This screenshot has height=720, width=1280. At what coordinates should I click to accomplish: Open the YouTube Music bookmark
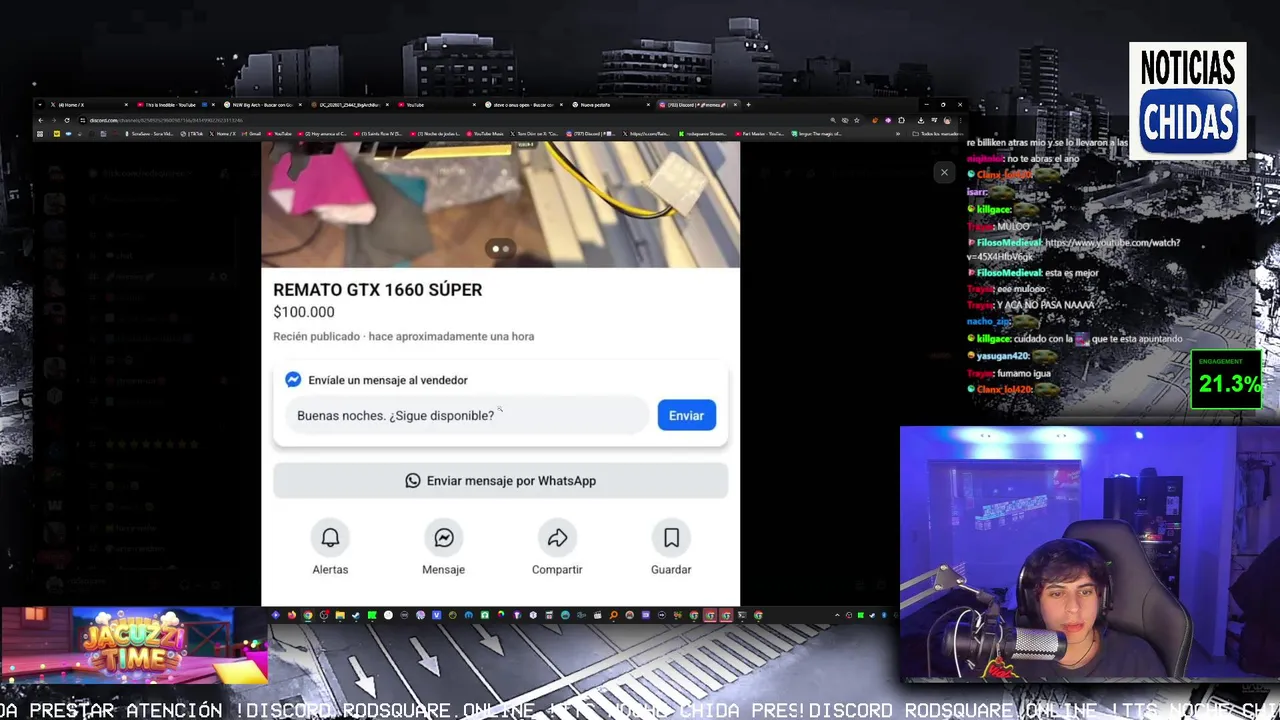pyautogui.click(x=485, y=134)
